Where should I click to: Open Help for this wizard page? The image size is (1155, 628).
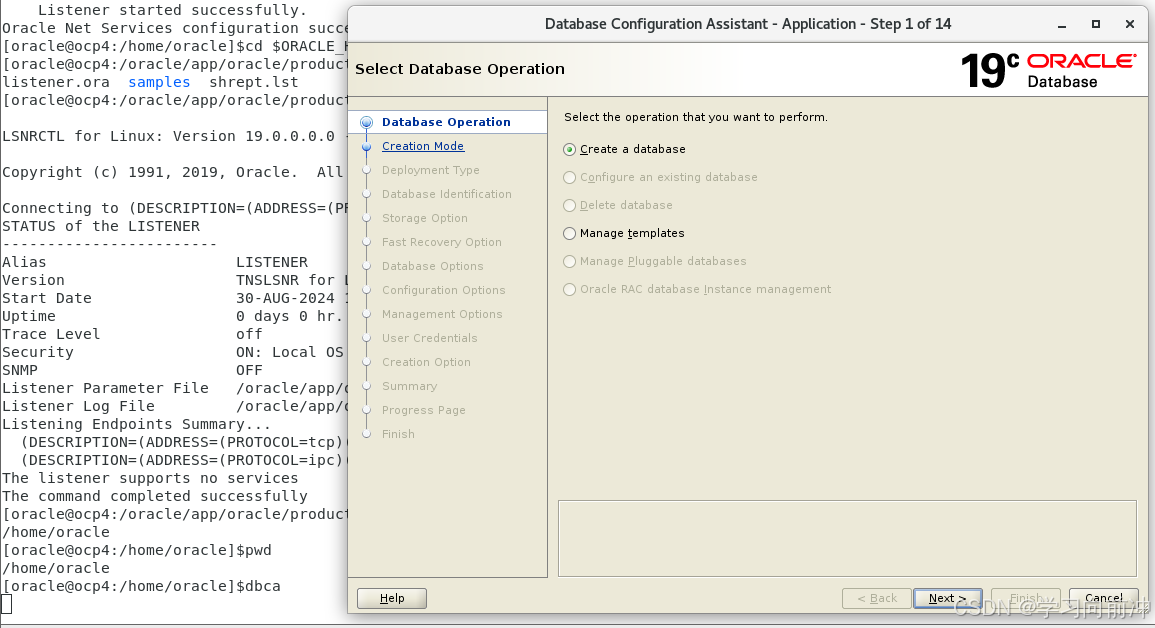[391, 598]
